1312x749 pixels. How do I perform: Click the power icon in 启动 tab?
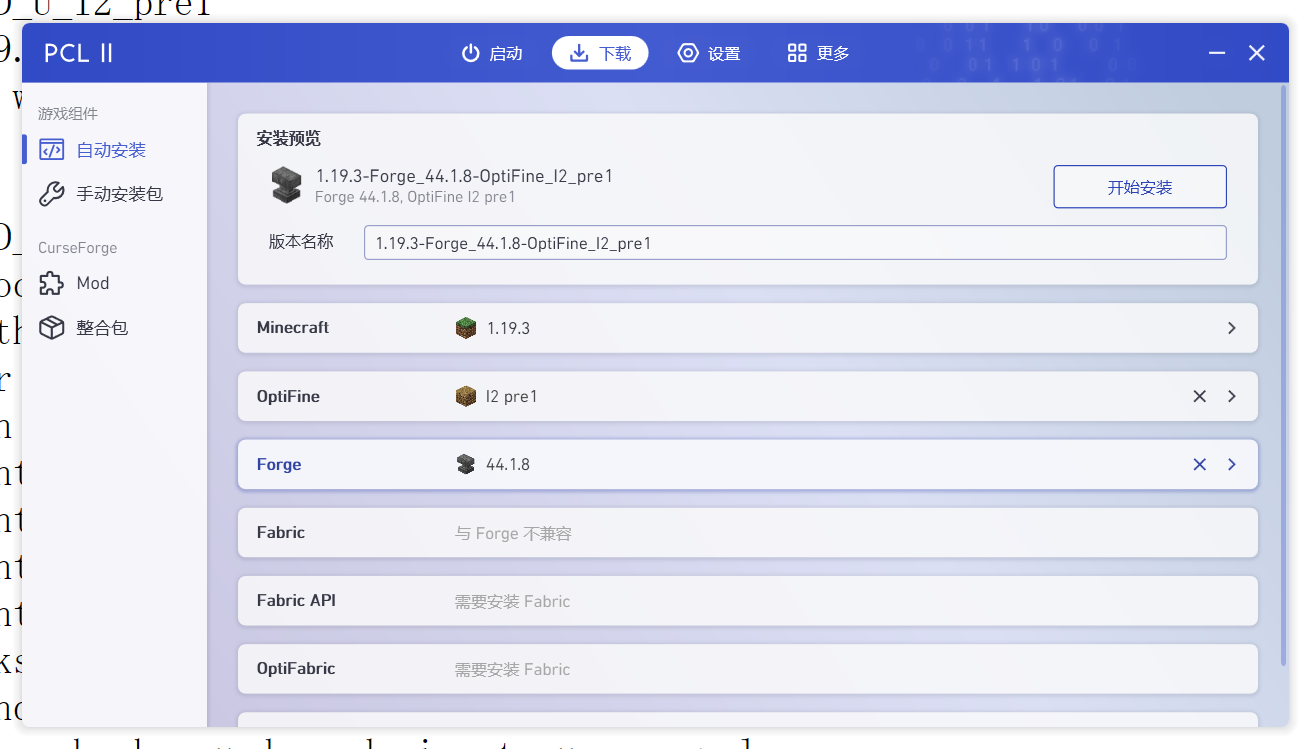[470, 53]
